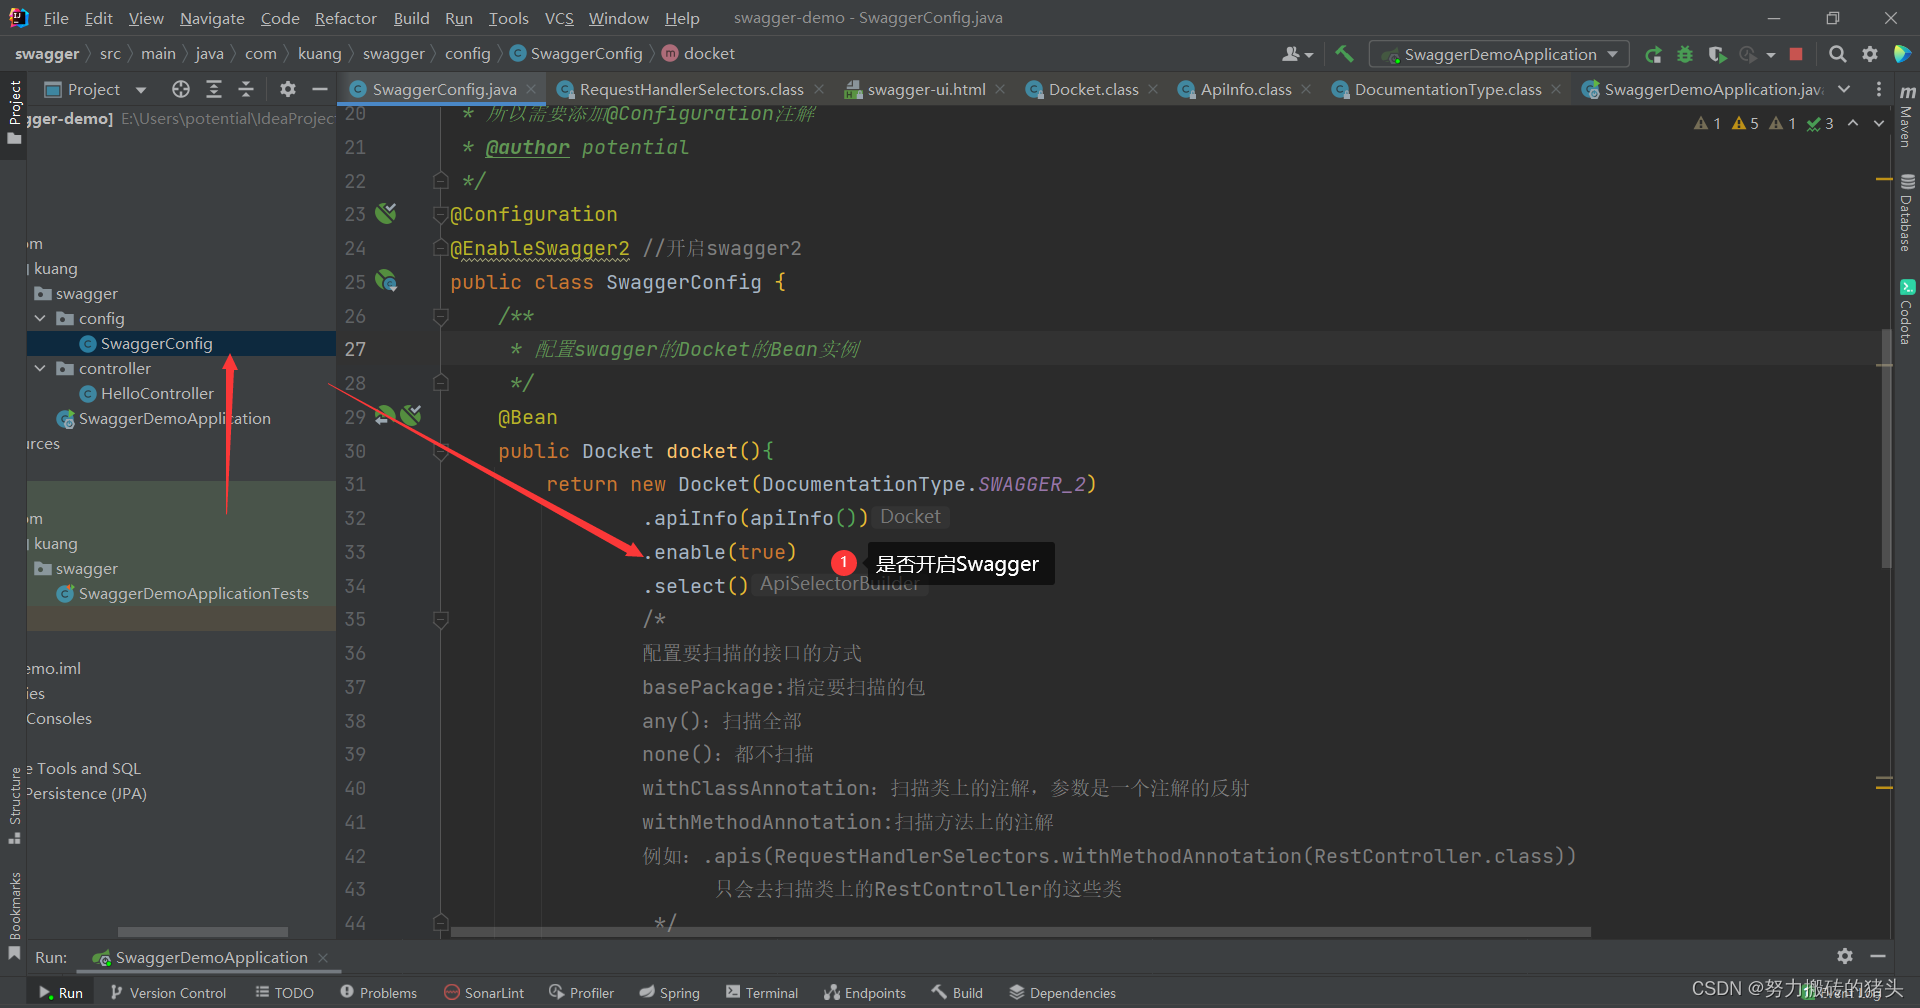Image resolution: width=1920 pixels, height=1008 pixels.
Task: Open Search Everywhere magnifier icon
Action: coord(1838,54)
